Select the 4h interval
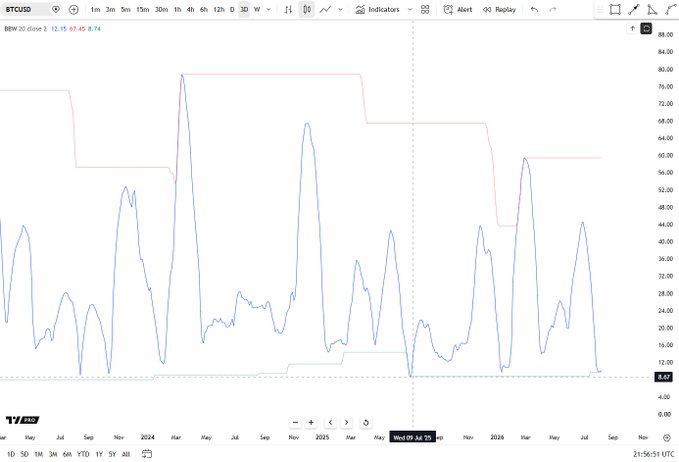 click(191, 10)
